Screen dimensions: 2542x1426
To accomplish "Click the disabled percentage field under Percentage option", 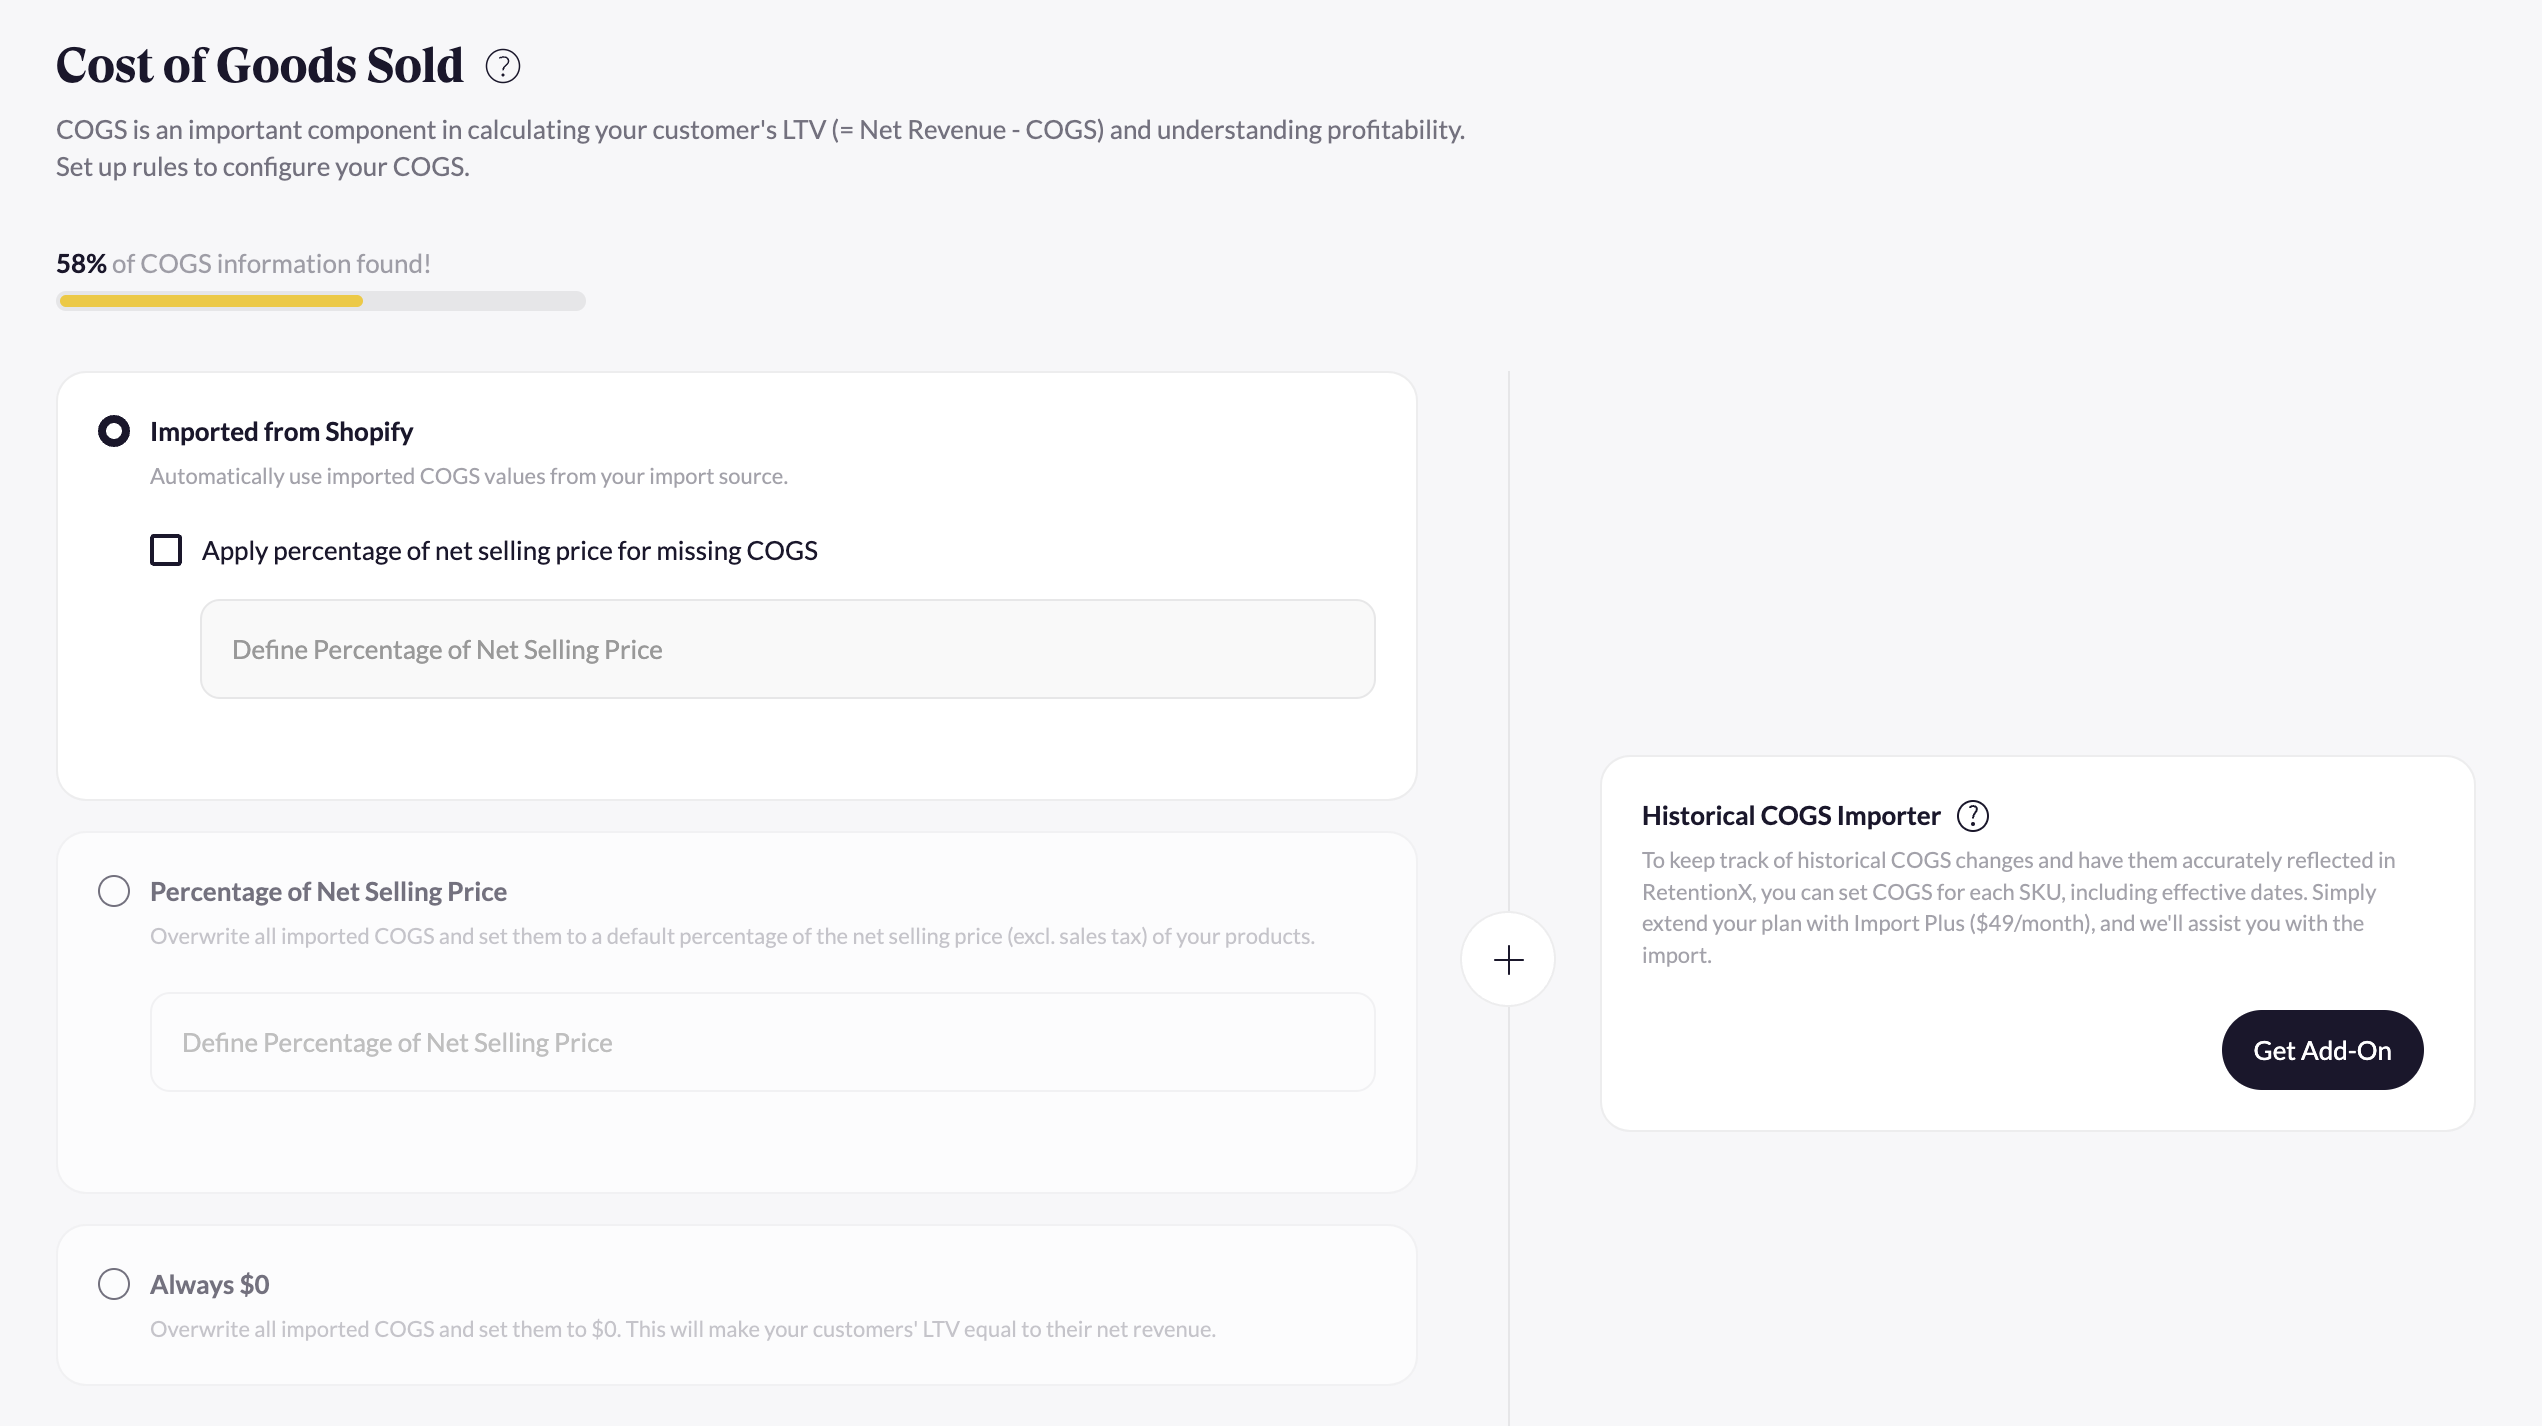I will [763, 1042].
